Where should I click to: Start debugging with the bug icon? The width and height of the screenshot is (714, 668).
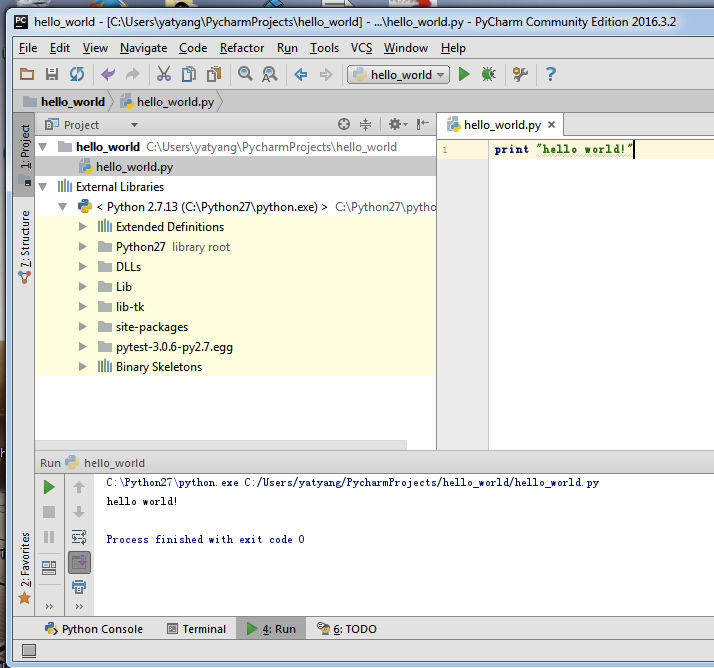point(489,74)
